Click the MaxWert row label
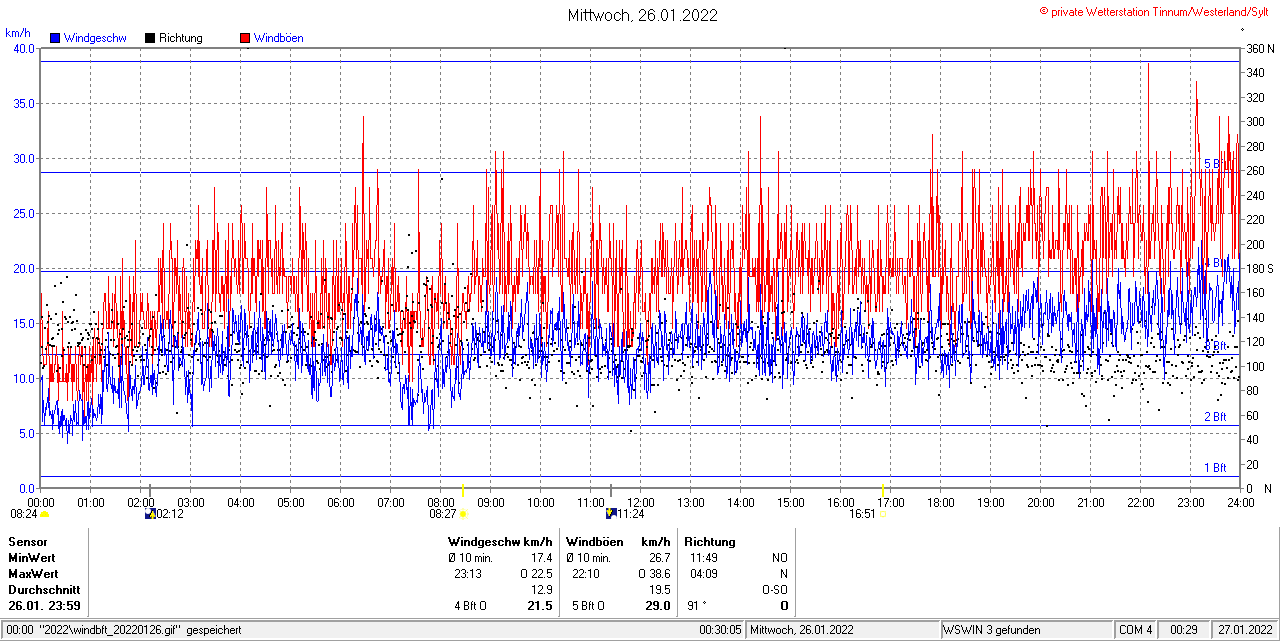Screen dimensions: 1280x641 (33, 574)
